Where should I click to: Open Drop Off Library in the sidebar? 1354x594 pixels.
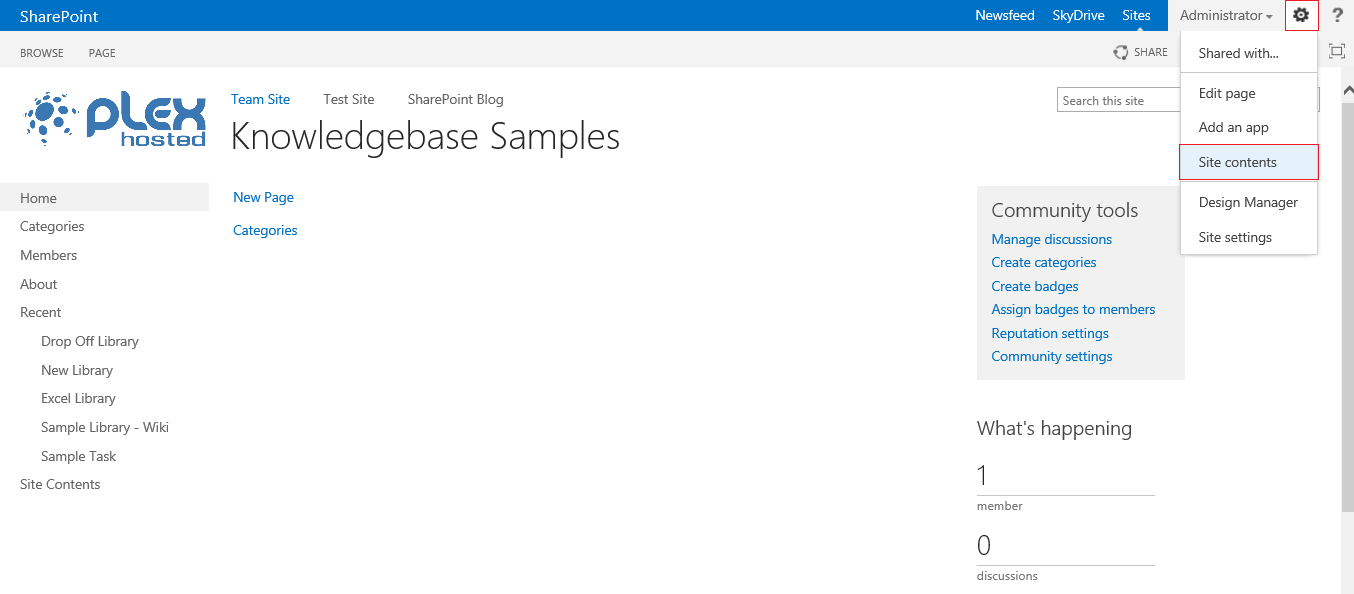coord(89,341)
